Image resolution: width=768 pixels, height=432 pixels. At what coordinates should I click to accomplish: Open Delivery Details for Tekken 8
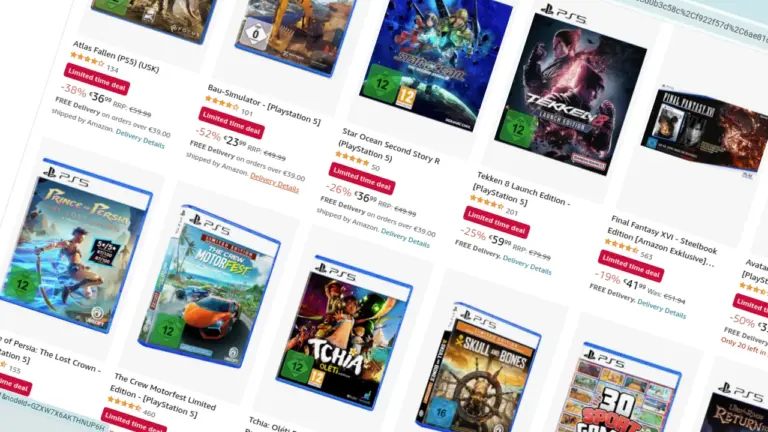click(x=527, y=264)
